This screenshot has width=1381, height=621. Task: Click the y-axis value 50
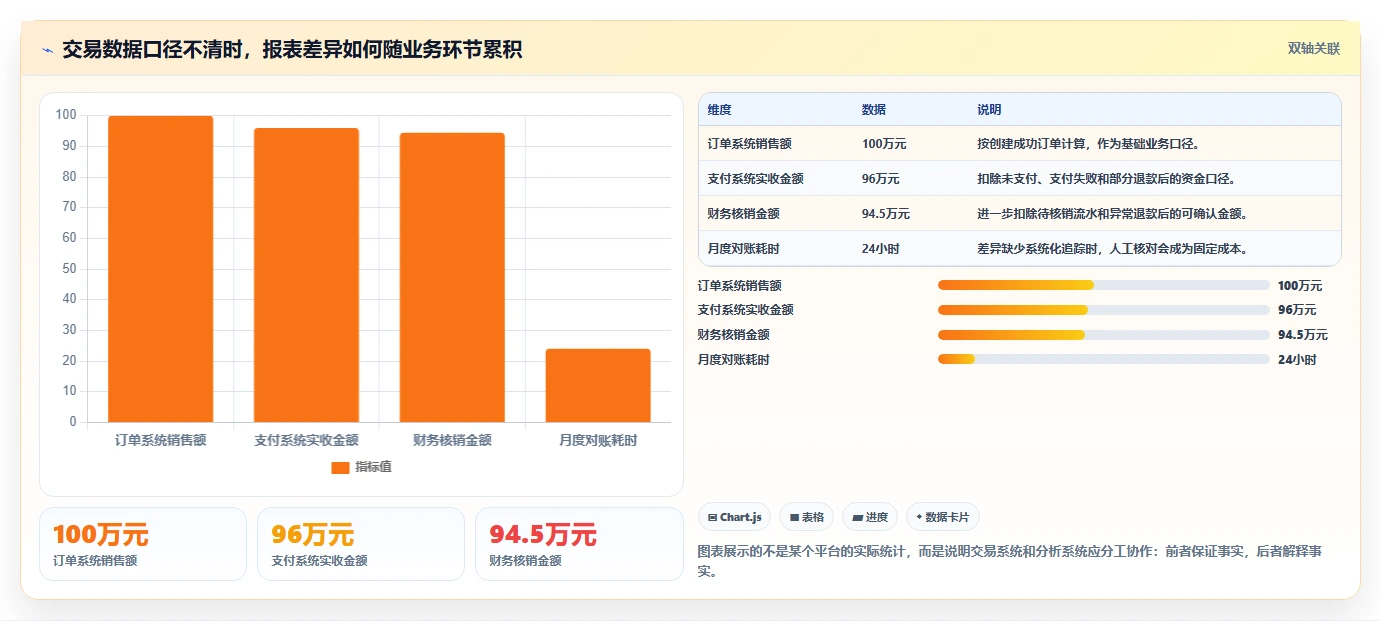(x=69, y=268)
